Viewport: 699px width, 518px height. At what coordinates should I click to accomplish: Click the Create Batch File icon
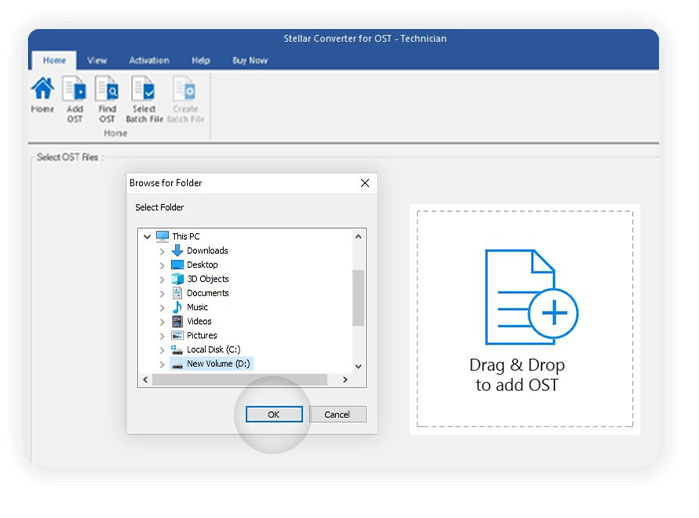tap(185, 88)
